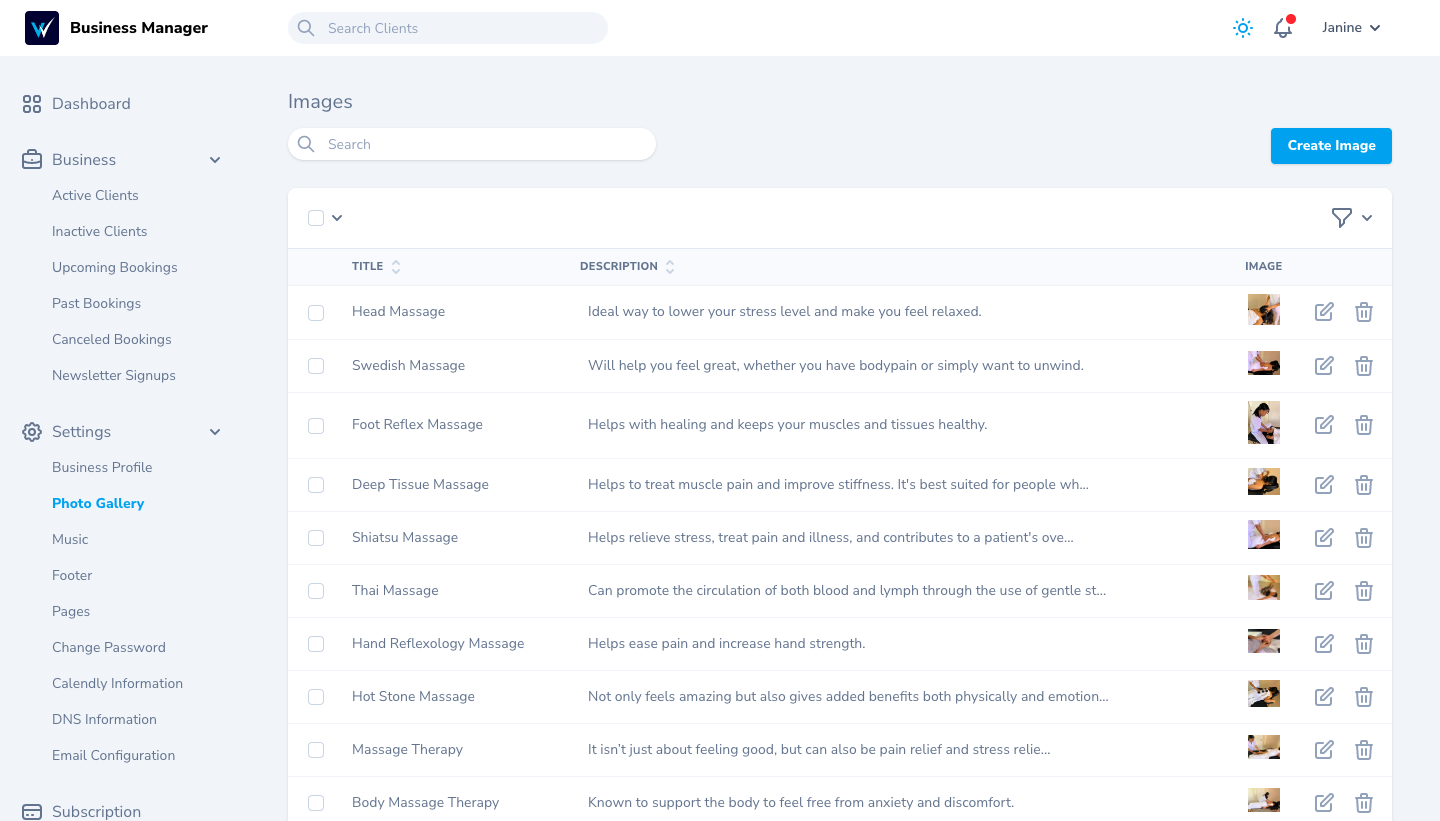1440x821 pixels.
Task: Tick the Hand Reflexology Massage checkbox
Action: click(x=316, y=644)
